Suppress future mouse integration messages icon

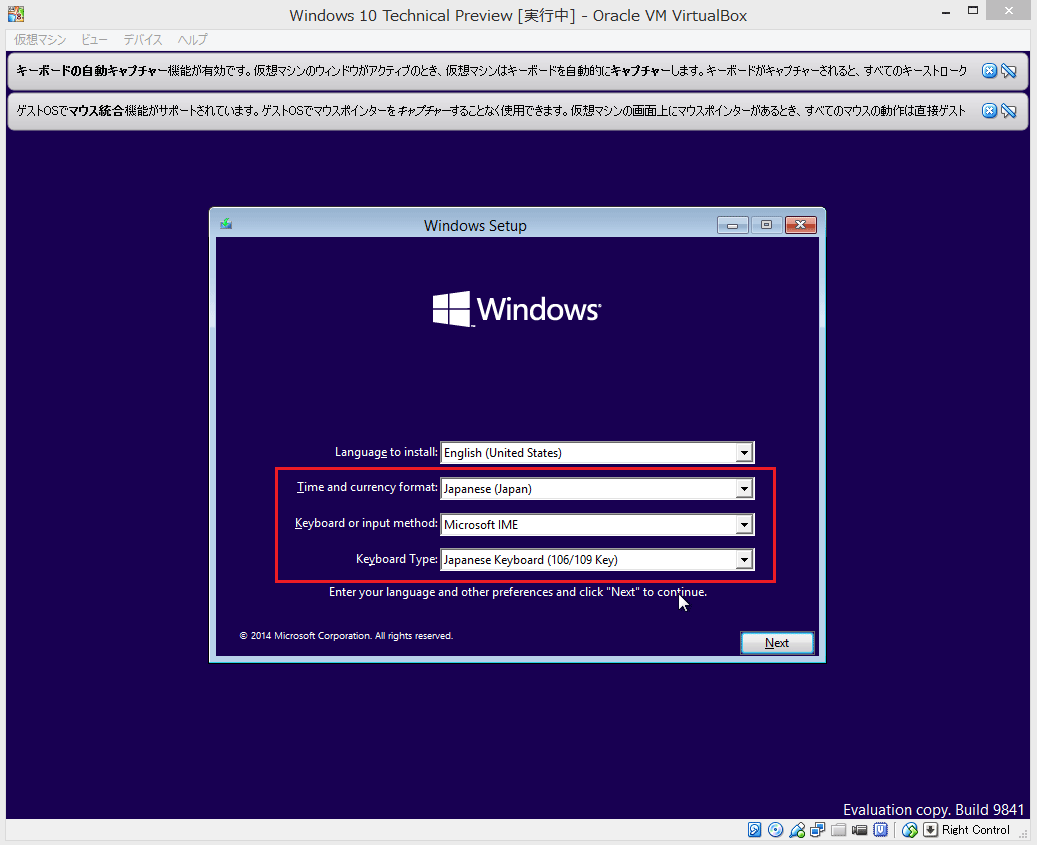(x=1009, y=111)
